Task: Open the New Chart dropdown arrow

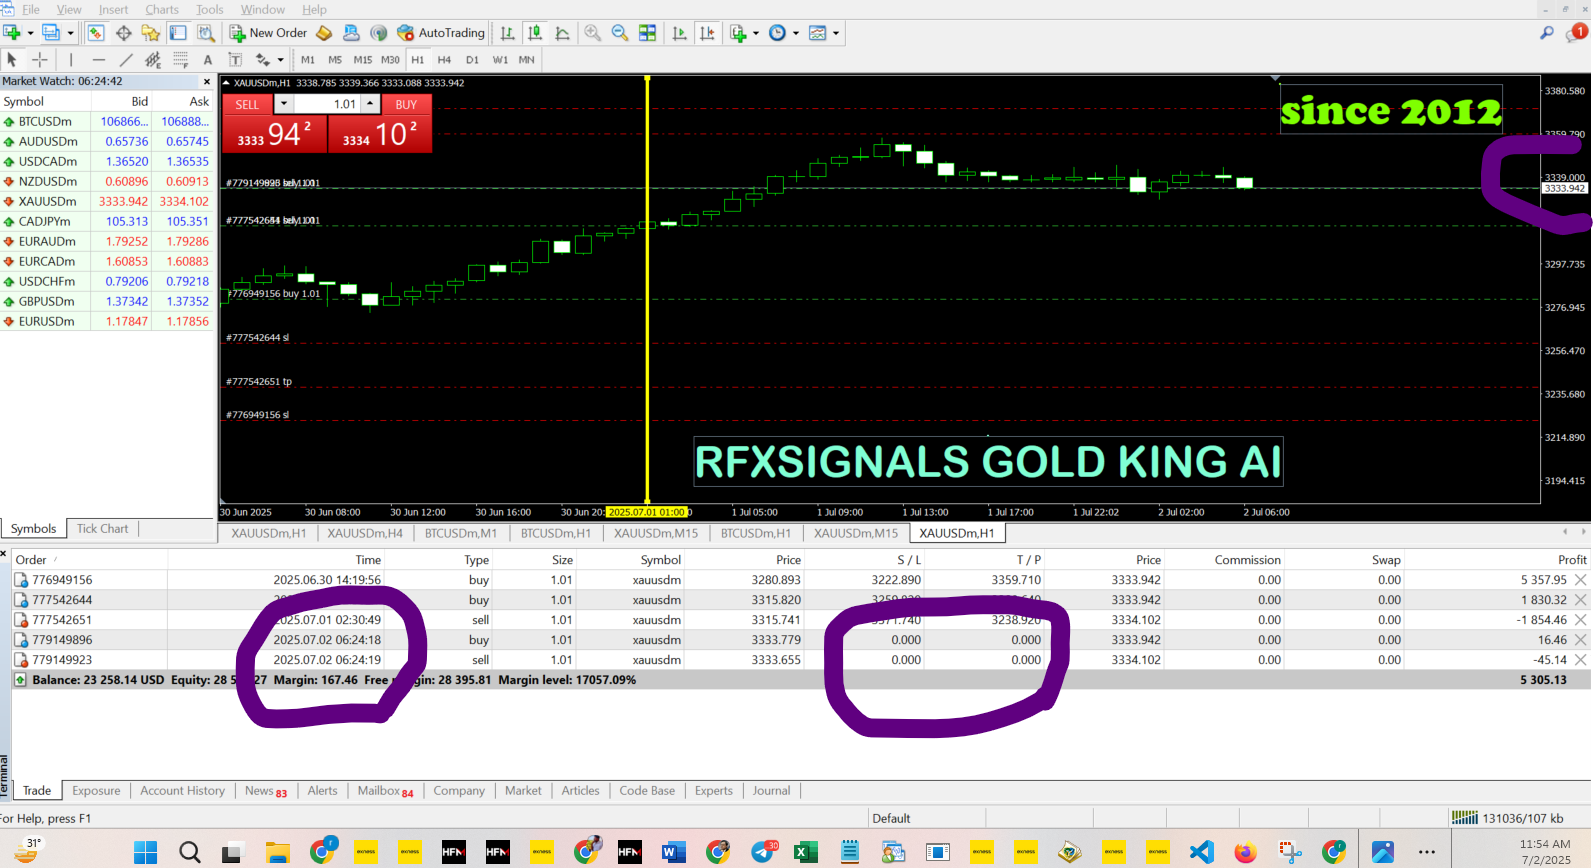Action: coord(30,33)
